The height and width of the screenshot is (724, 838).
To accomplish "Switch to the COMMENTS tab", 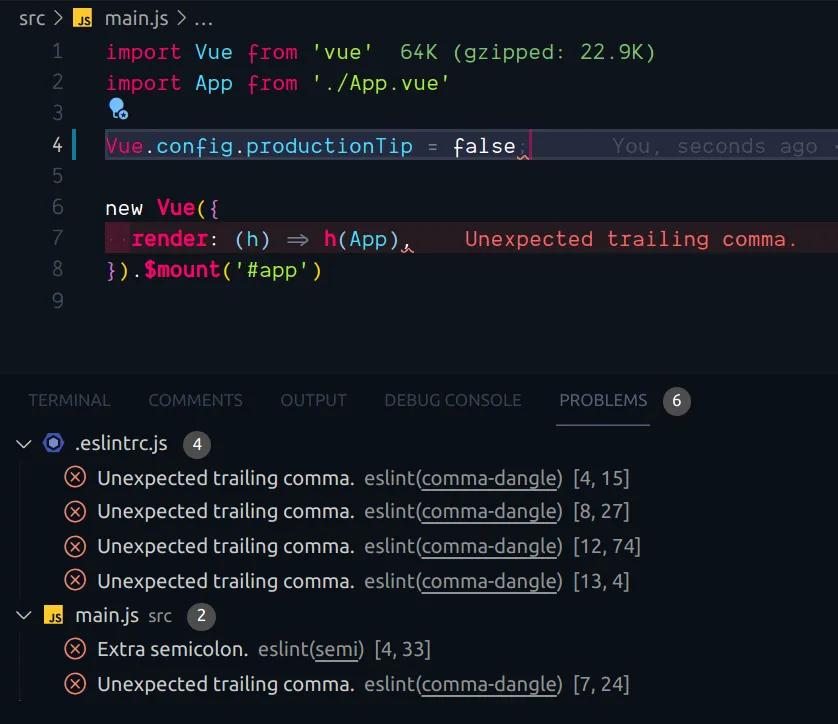I will point(196,400).
